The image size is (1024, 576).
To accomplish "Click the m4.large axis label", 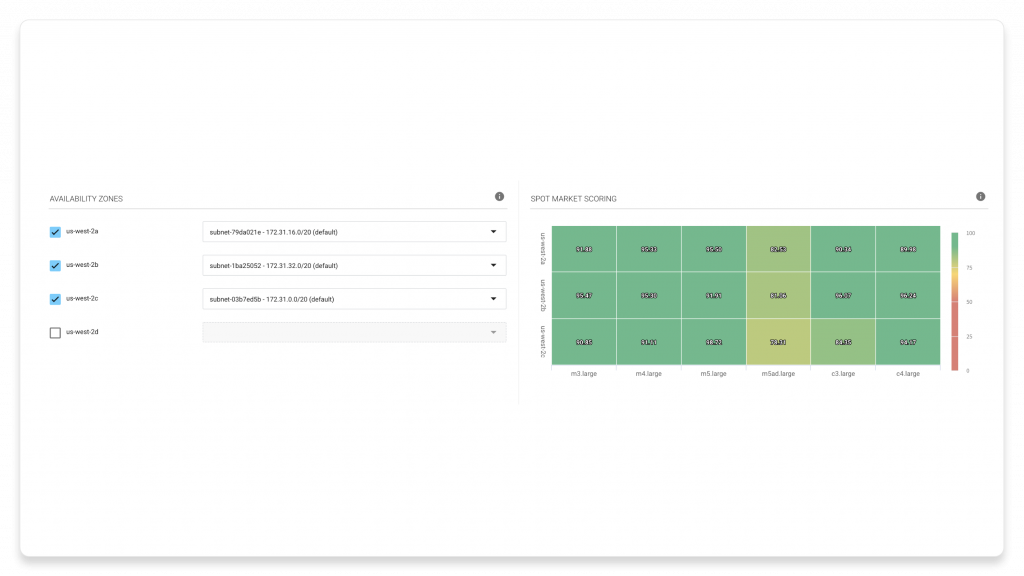I will pos(648,374).
